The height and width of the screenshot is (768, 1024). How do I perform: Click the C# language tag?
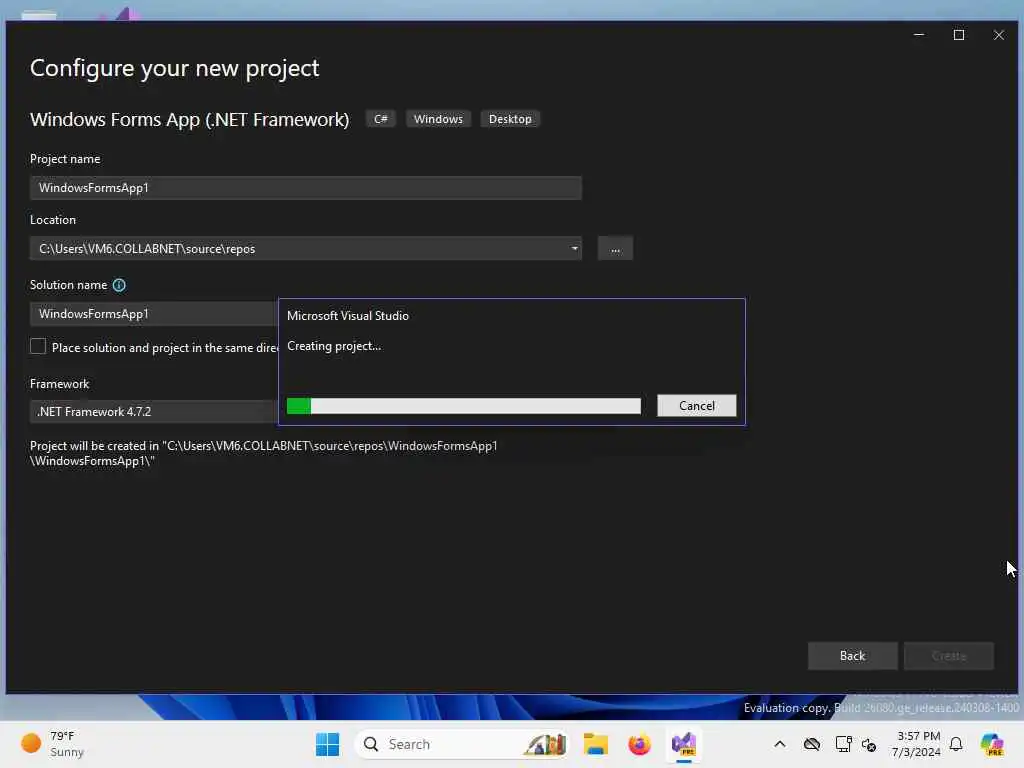(x=381, y=119)
